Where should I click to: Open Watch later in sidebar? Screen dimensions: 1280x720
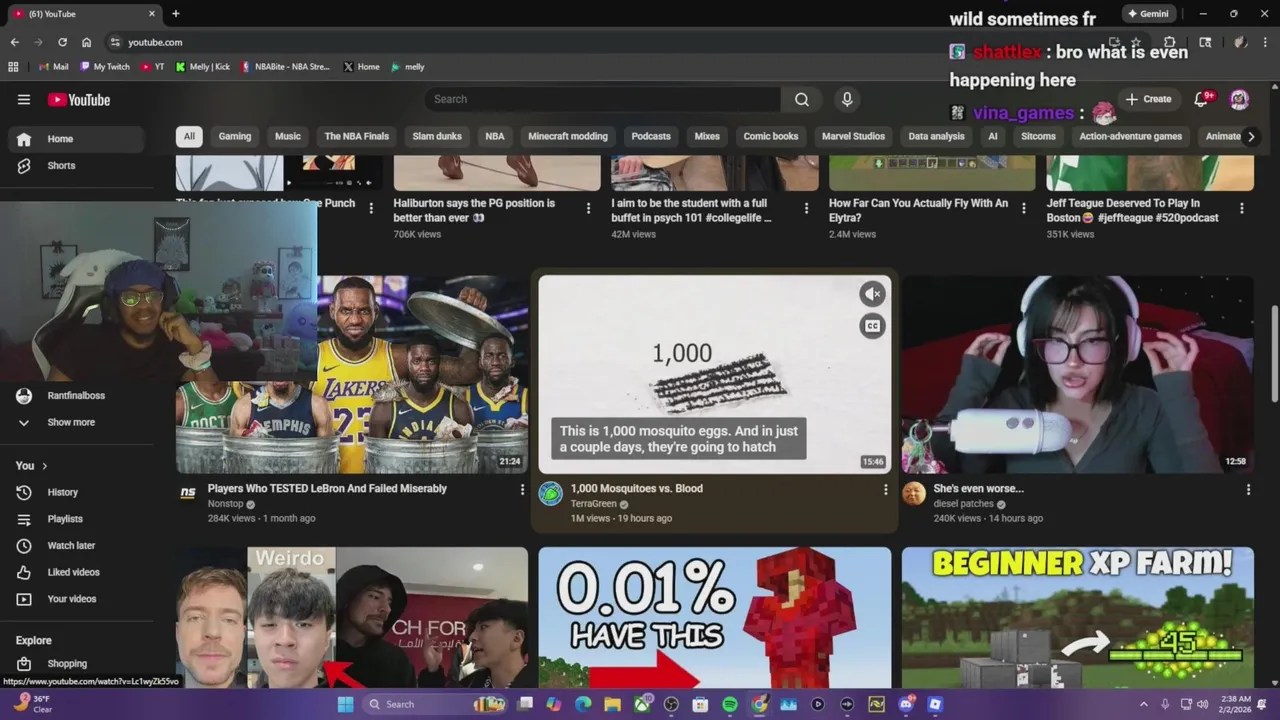78,545
